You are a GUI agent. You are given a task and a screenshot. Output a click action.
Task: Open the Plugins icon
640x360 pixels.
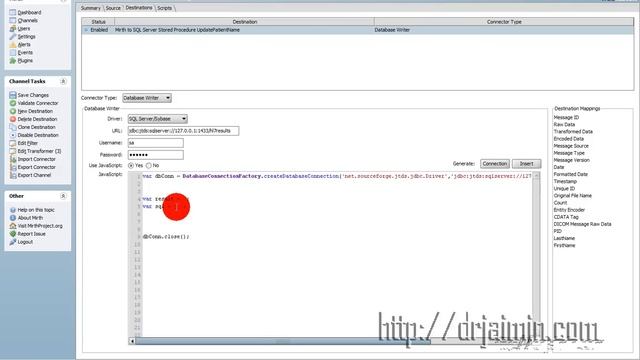tap(13, 60)
